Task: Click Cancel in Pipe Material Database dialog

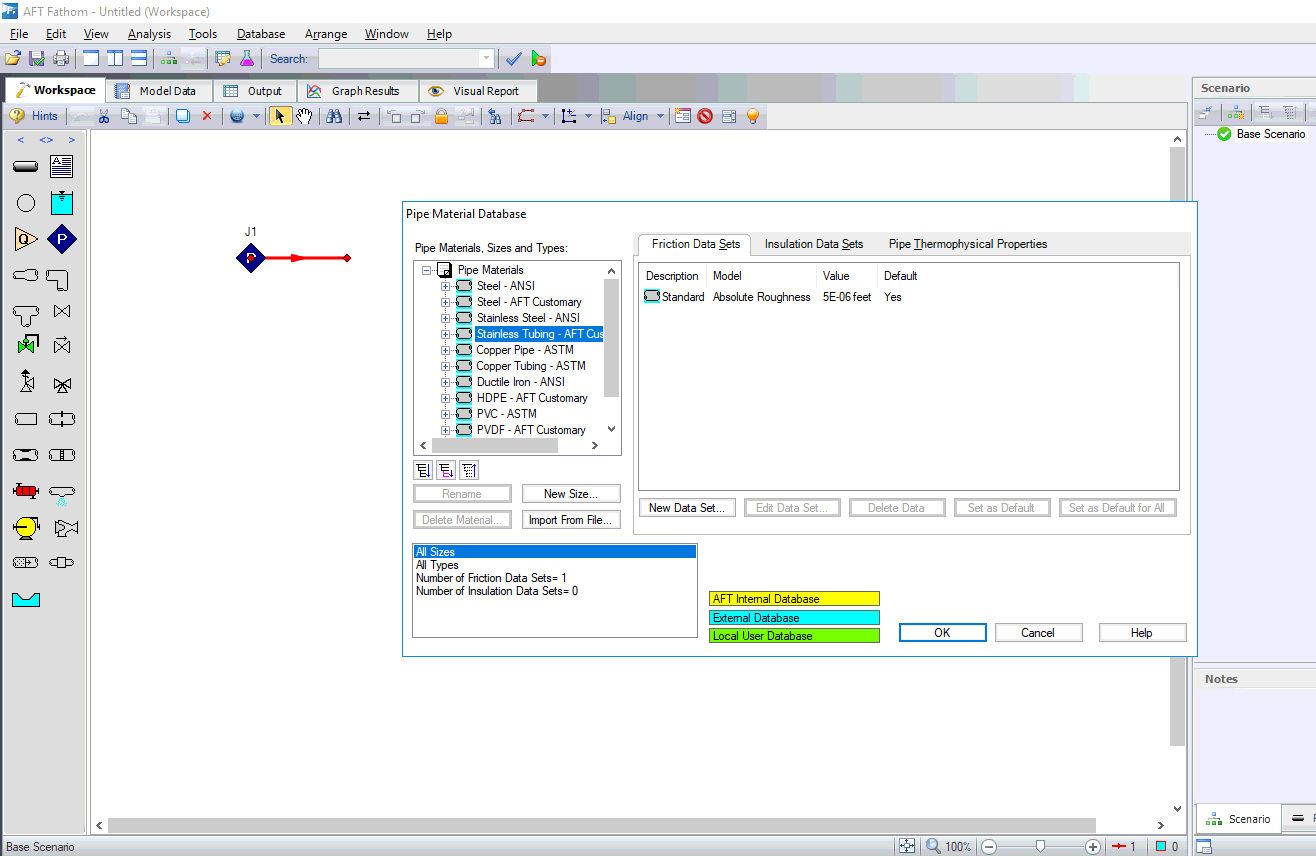Action: pyautogui.click(x=1038, y=633)
